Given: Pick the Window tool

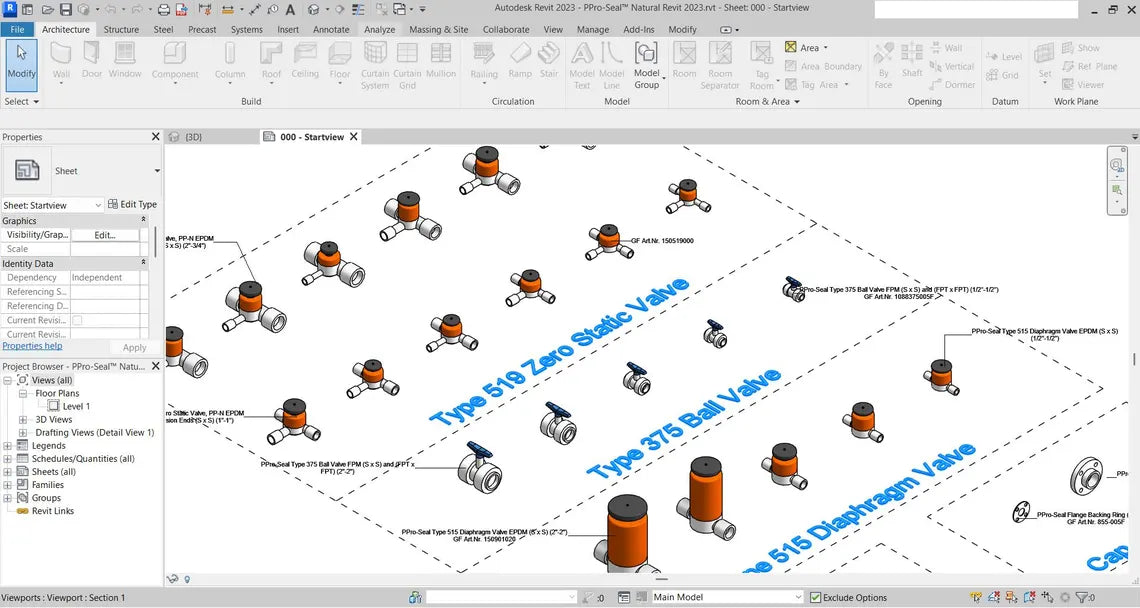Looking at the screenshot, I should tap(125, 60).
